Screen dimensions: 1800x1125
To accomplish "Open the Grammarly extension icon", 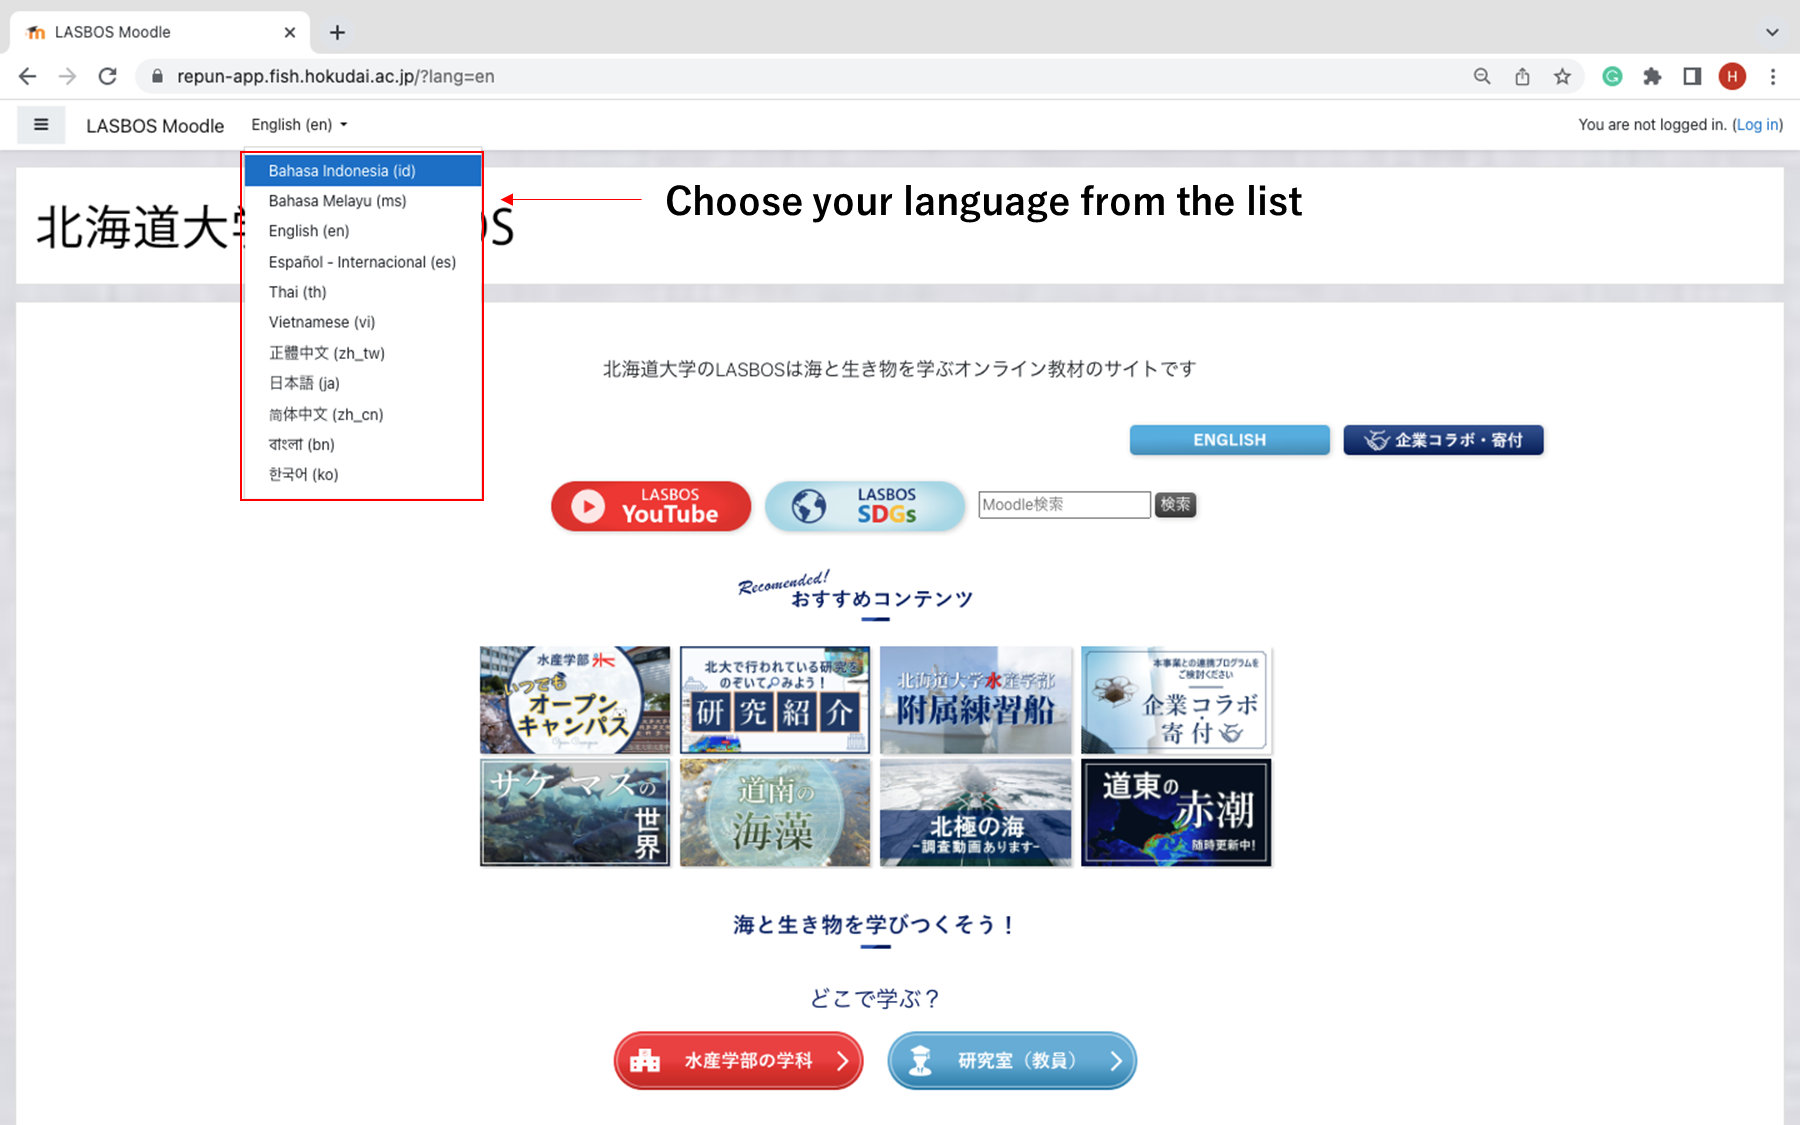I will (x=1612, y=76).
